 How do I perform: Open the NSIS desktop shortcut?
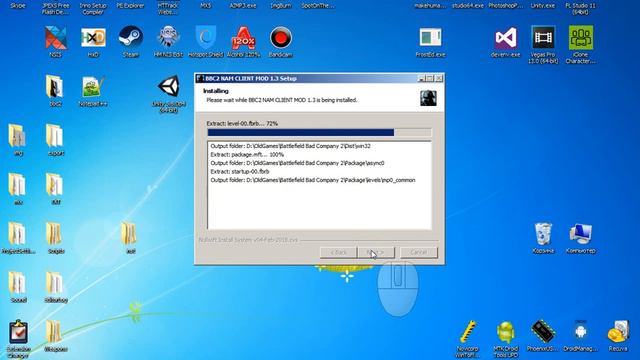tap(56, 39)
